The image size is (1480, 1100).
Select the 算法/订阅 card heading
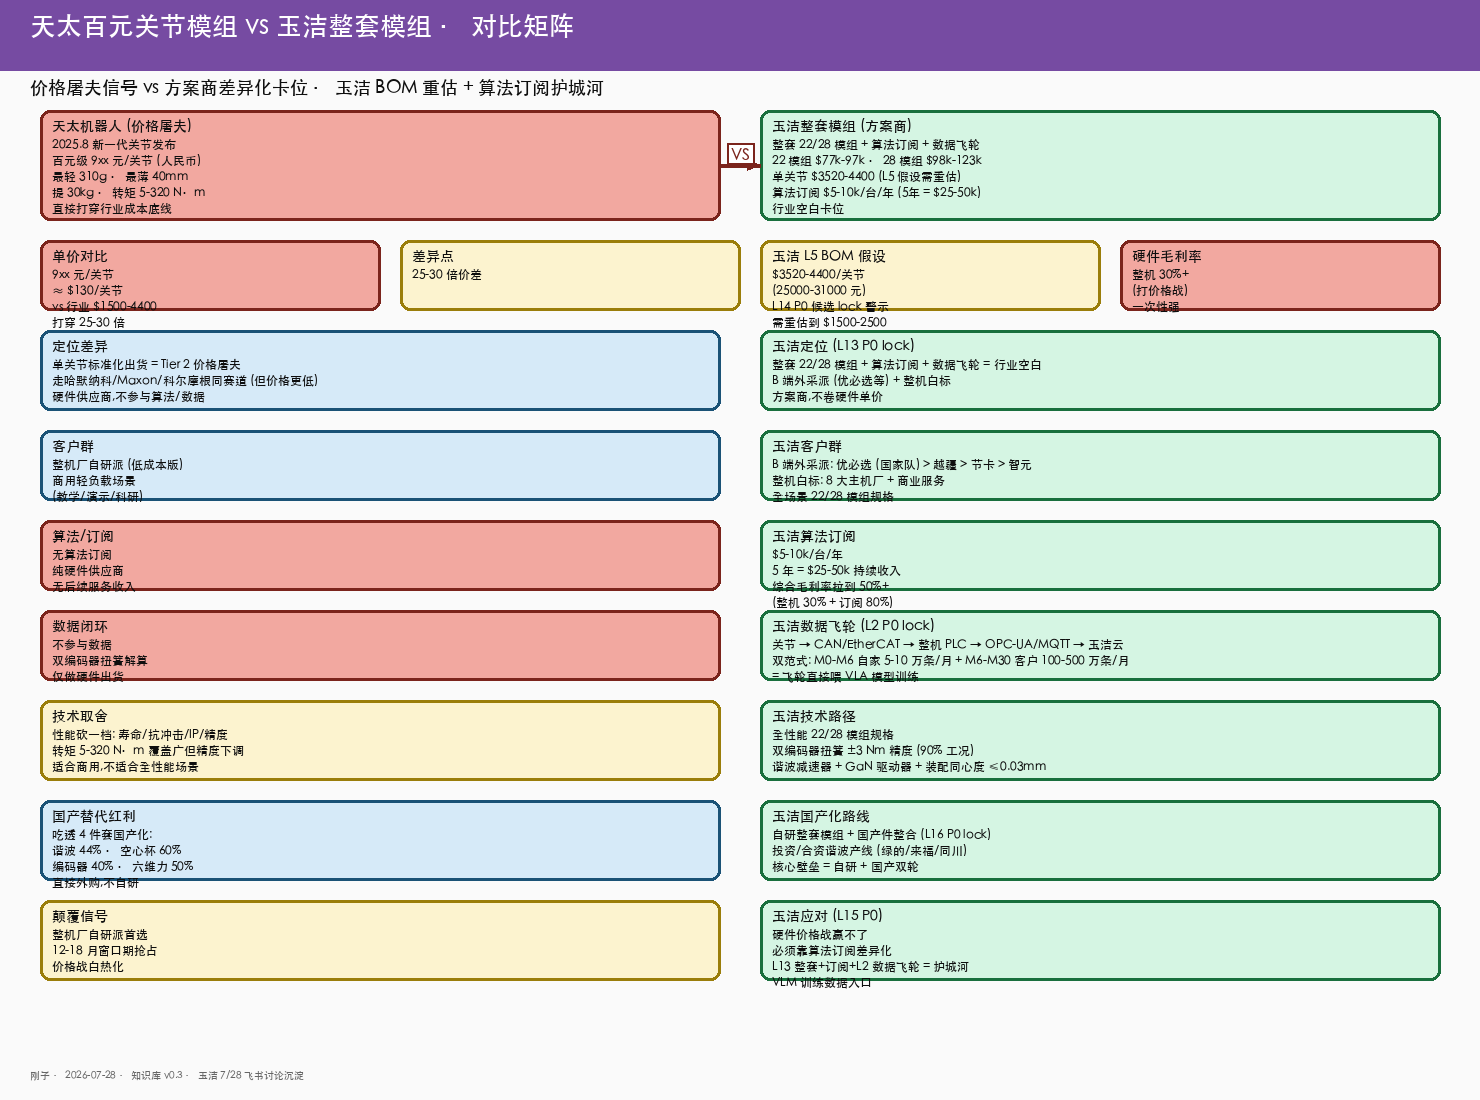coord(83,536)
